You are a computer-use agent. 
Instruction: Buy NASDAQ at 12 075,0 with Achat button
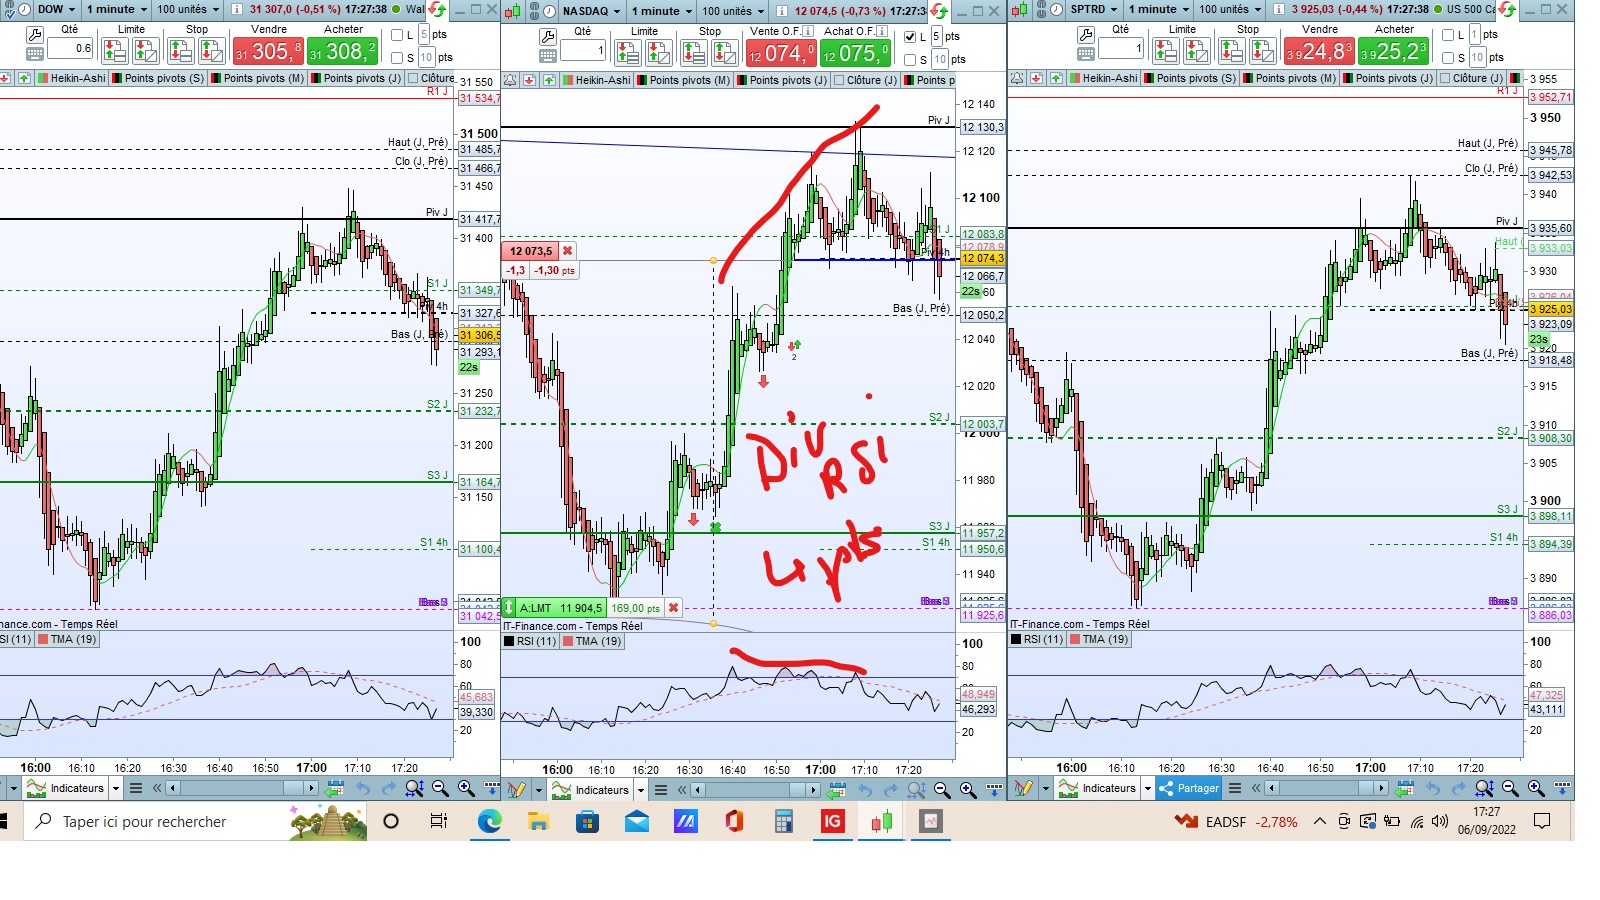coord(855,53)
